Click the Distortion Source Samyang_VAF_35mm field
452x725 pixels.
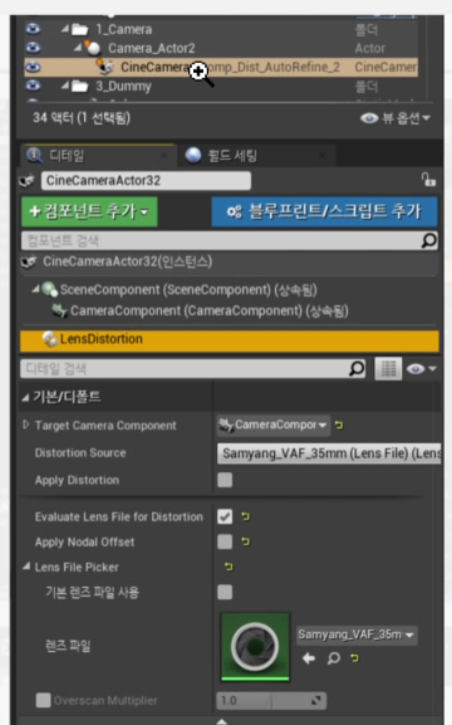click(x=329, y=453)
